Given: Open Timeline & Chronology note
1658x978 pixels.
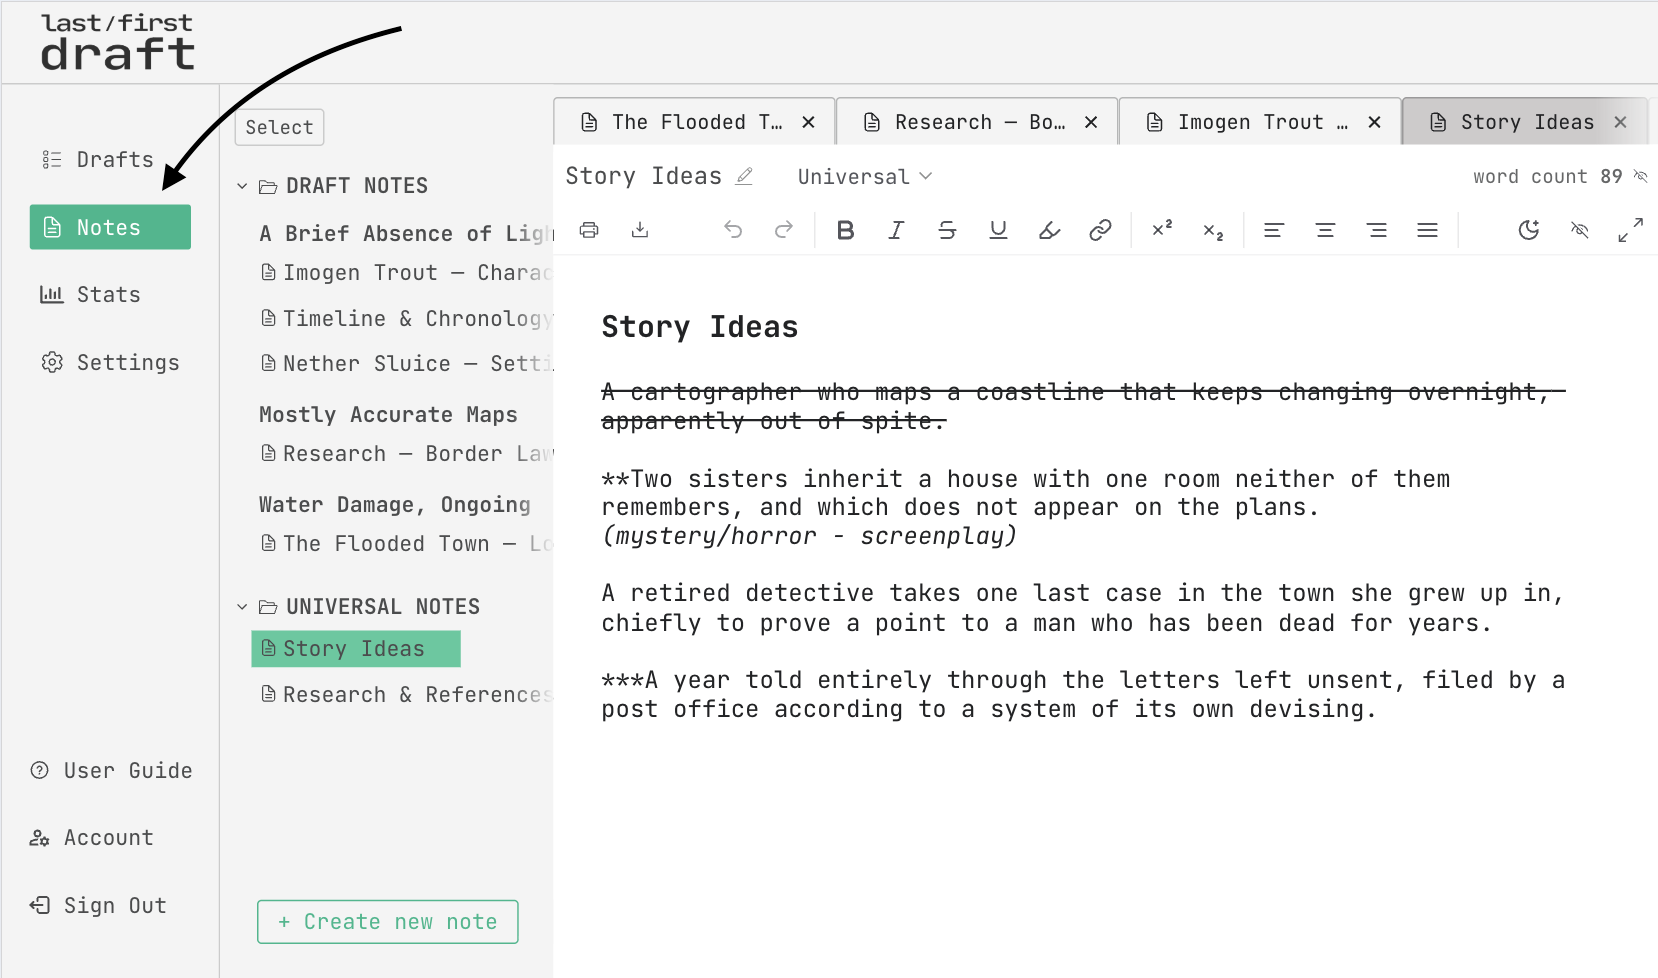Looking at the screenshot, I should [x=406, y=318].
